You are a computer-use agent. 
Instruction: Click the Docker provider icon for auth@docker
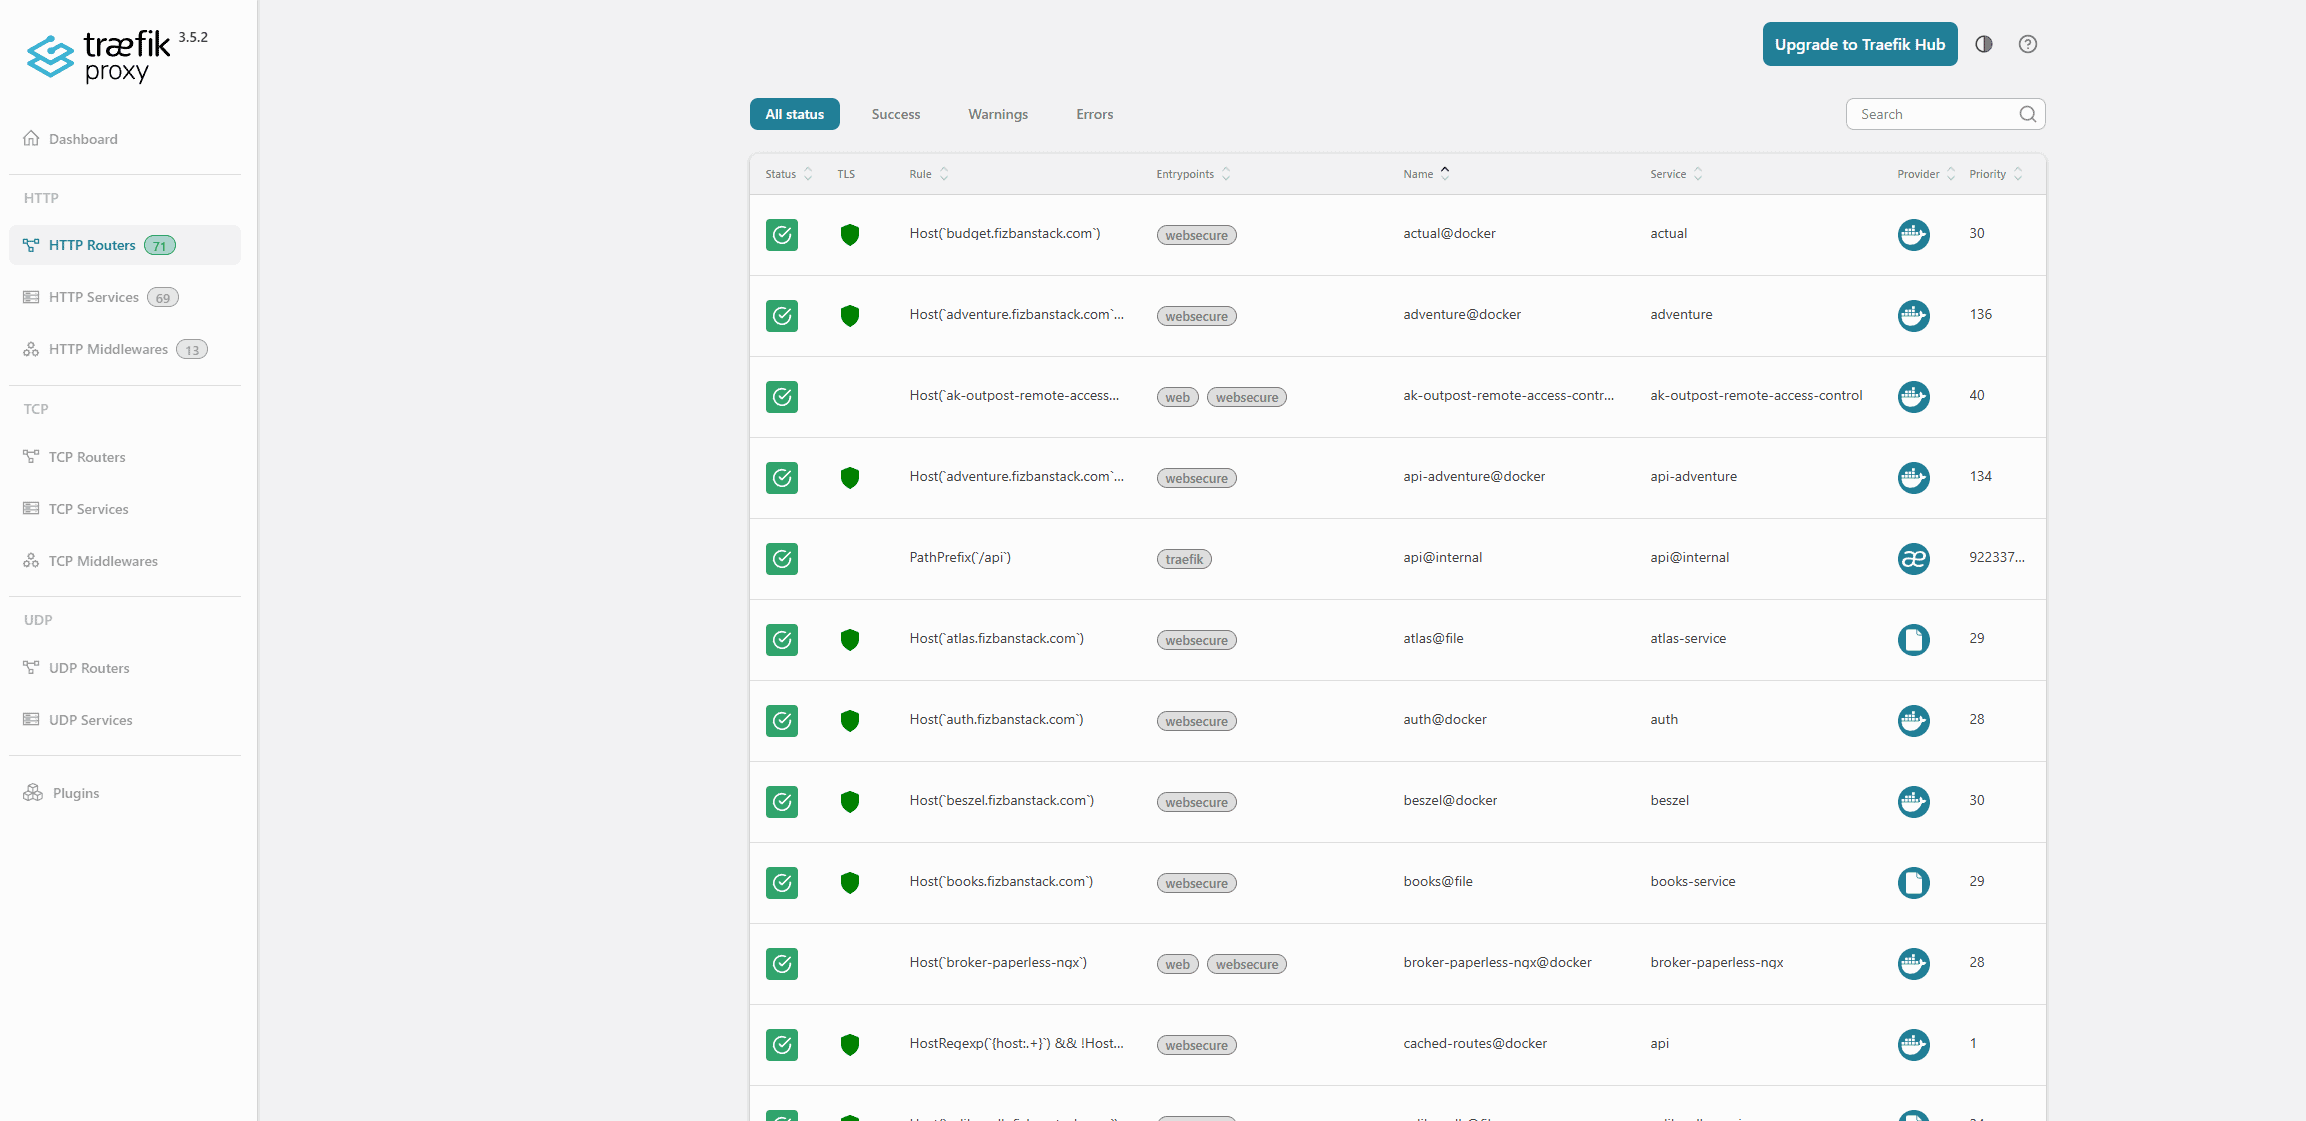(x=1914, y=721)
